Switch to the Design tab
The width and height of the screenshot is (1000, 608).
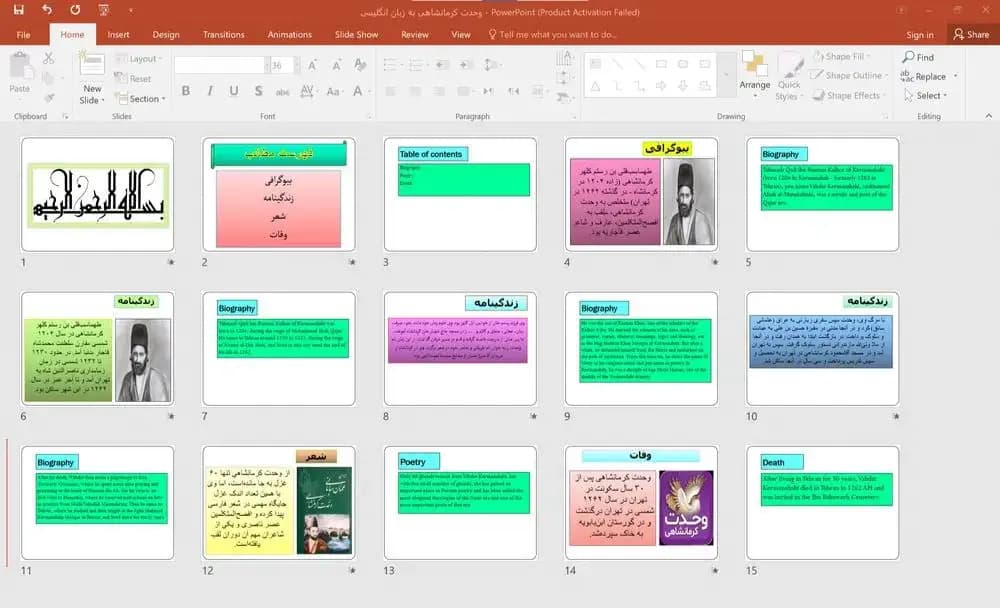click(166, 34)
